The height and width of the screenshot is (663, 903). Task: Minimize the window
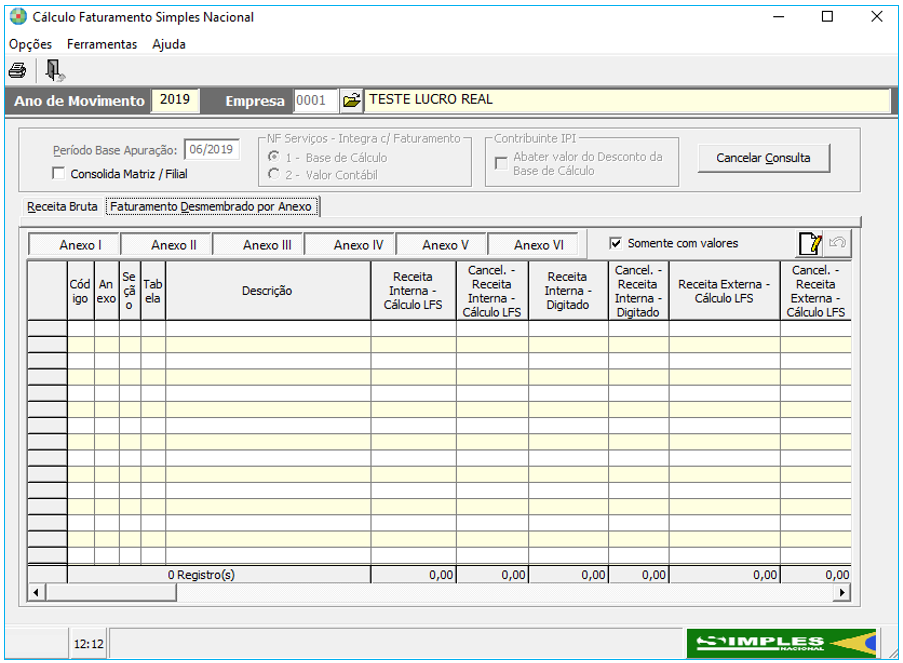[x=779, y=17]
